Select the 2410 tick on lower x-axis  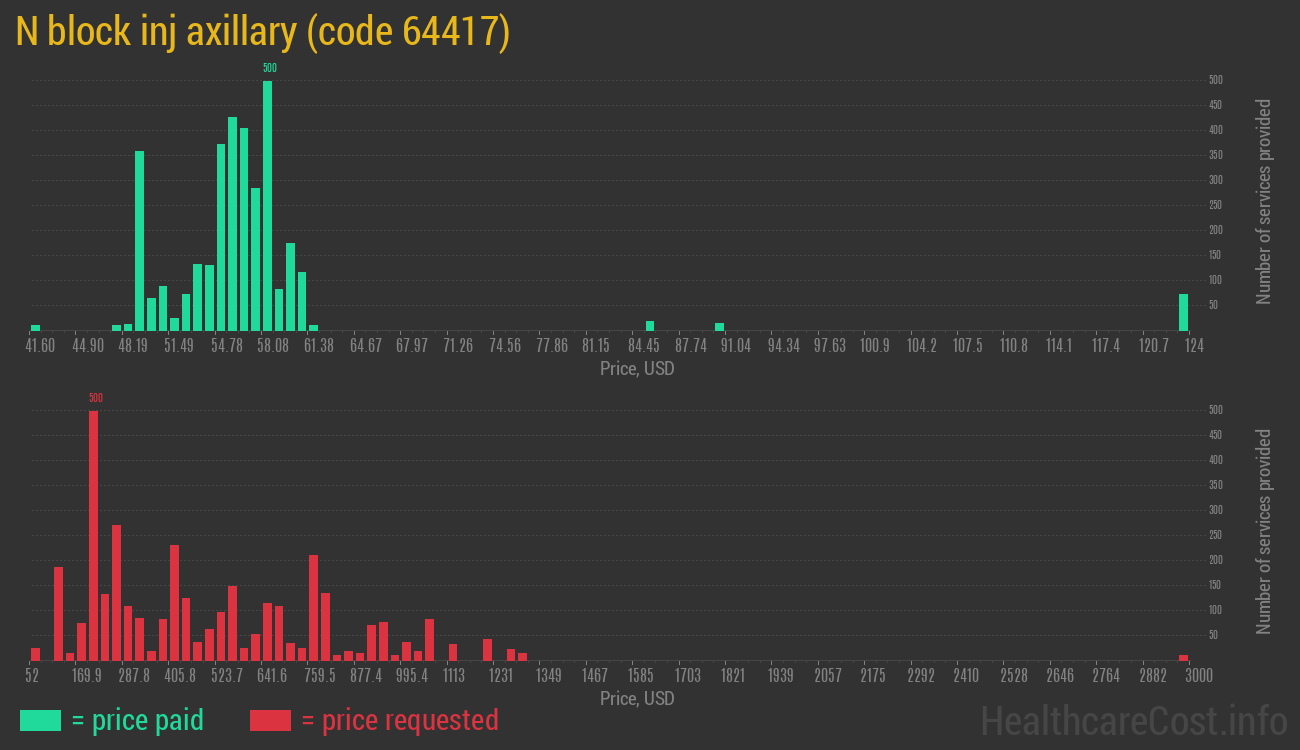pos(965,676)
